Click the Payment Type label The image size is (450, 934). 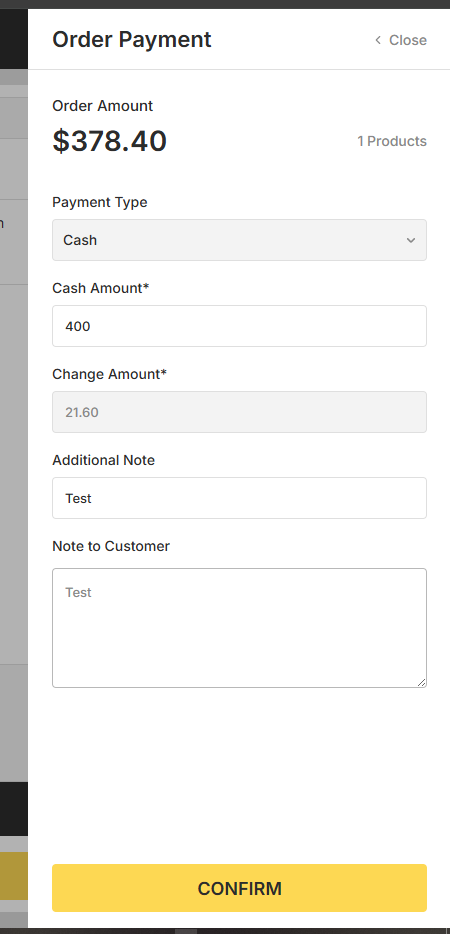100,203
